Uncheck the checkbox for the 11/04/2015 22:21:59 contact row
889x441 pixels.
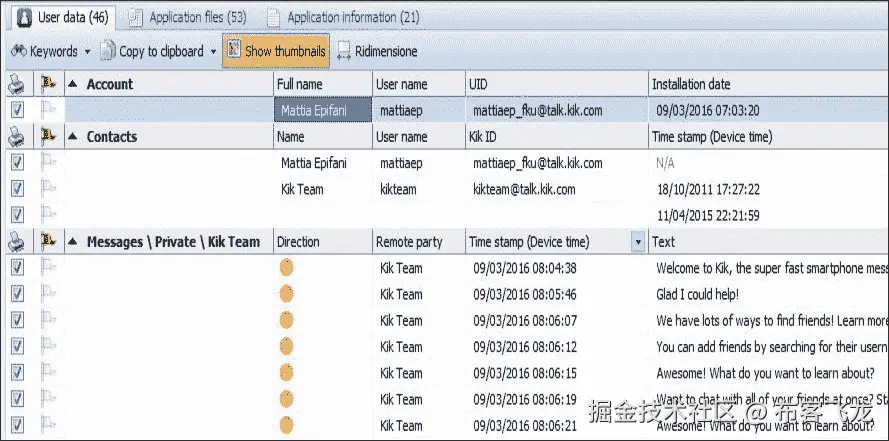click(18, 215)
